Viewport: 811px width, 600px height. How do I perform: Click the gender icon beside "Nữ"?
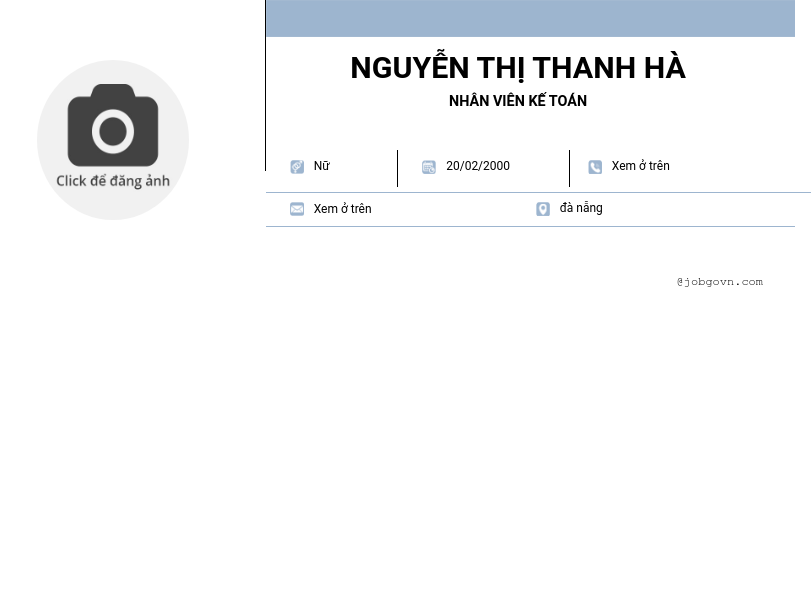click(x=297, y=167)
